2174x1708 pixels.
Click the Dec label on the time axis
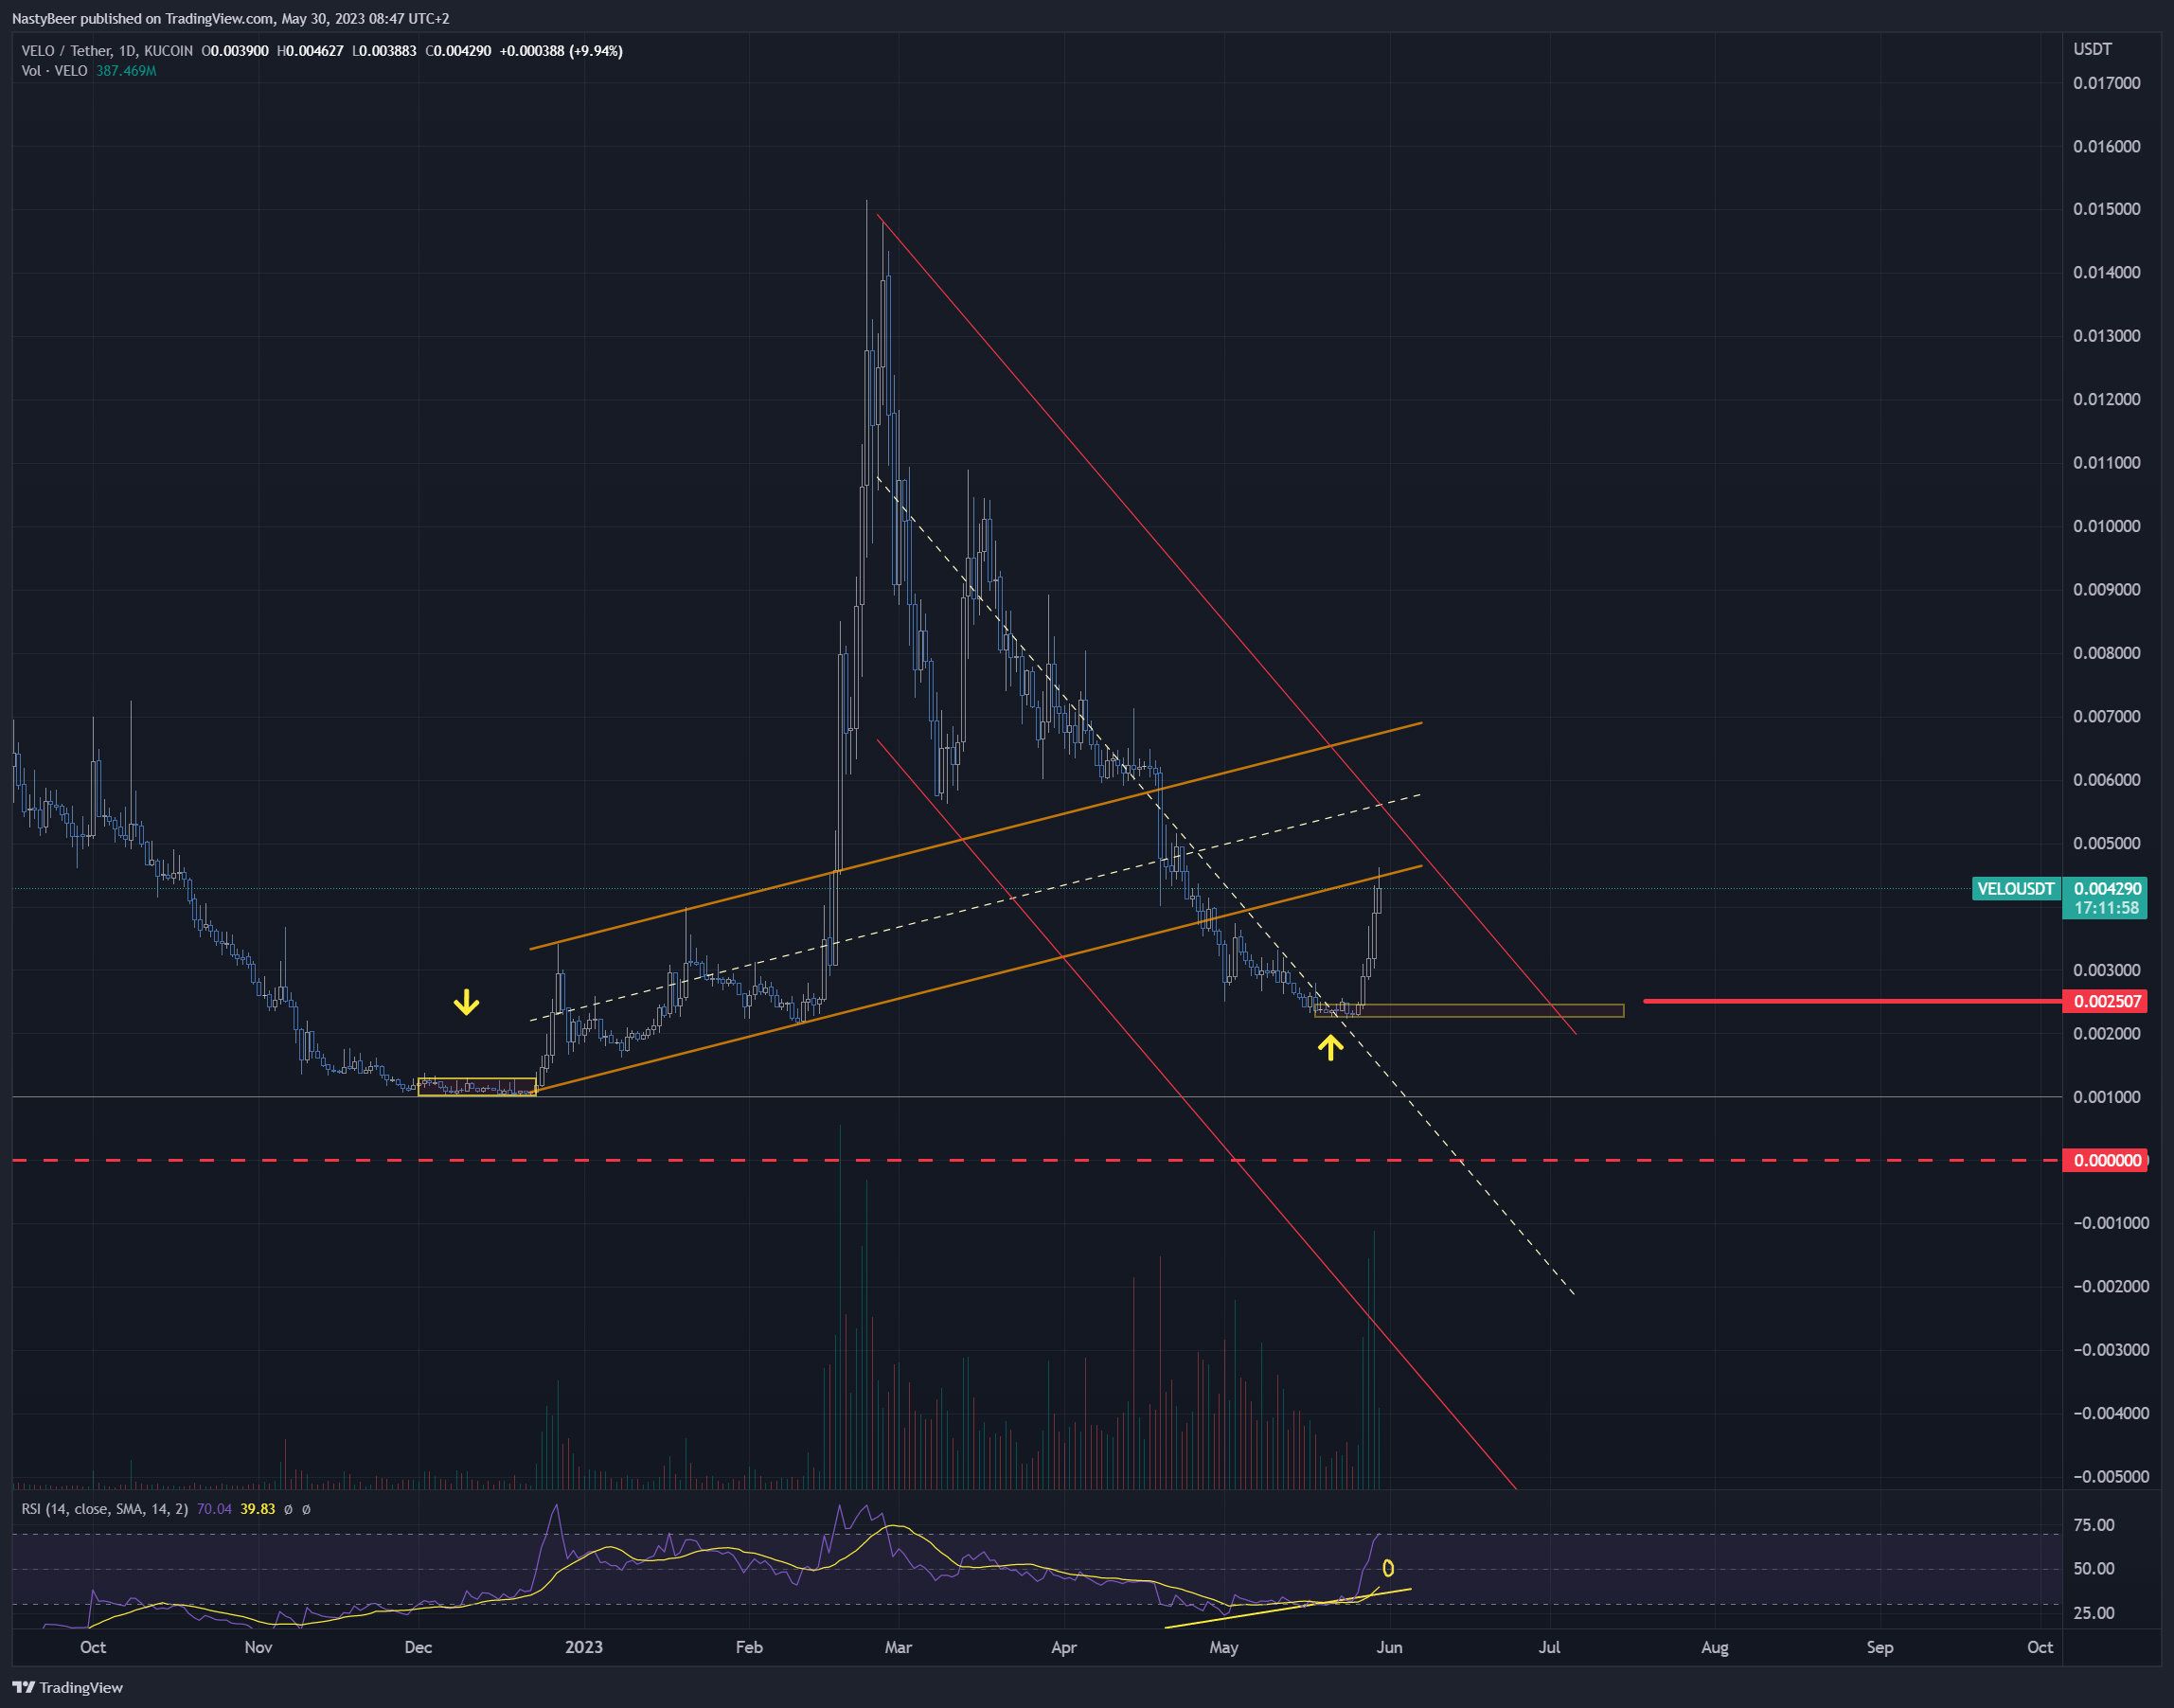coord(418,1647)
